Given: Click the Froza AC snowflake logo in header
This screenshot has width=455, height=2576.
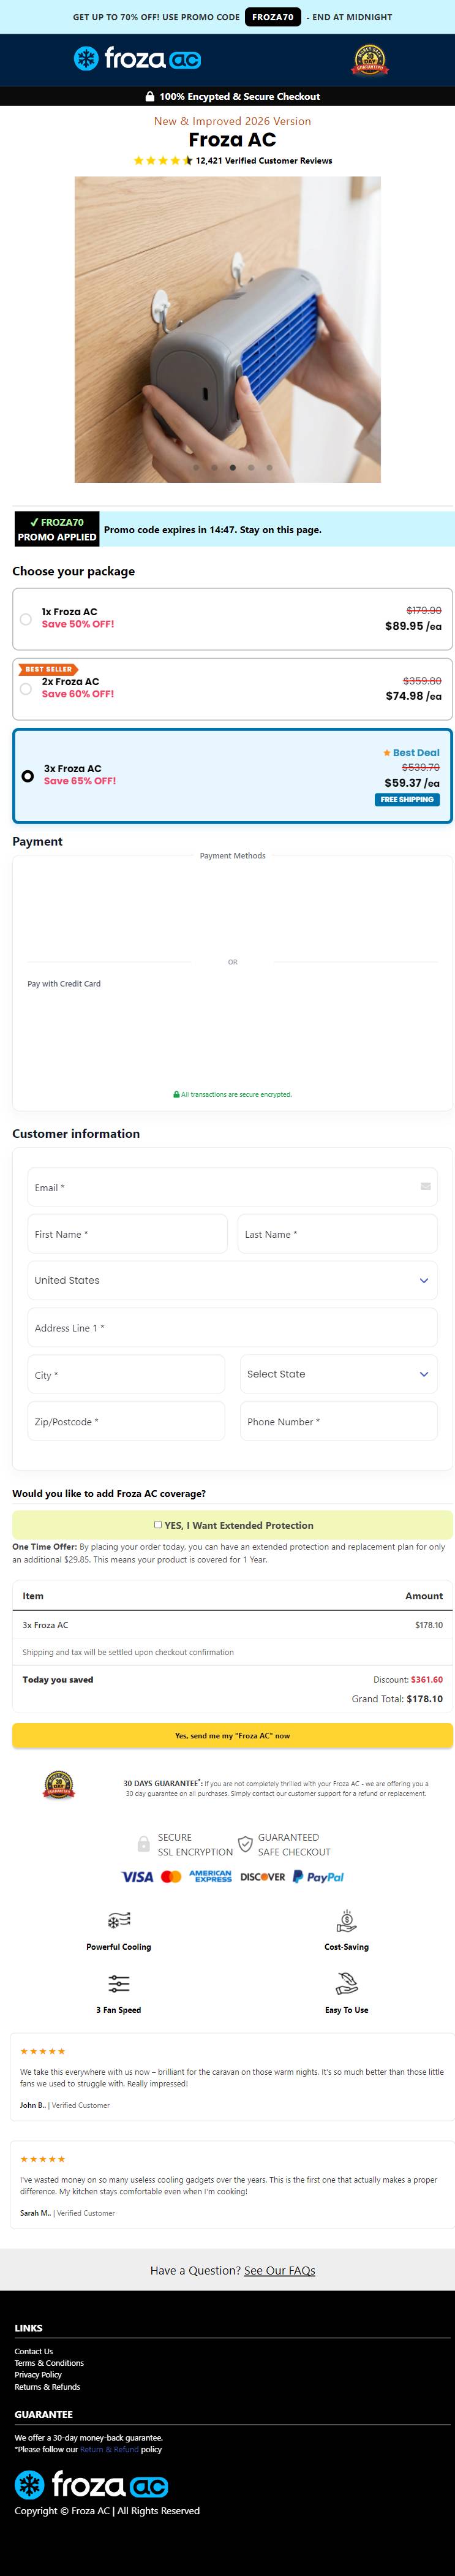Looking at the screenshot, I should tap(137, 59).
